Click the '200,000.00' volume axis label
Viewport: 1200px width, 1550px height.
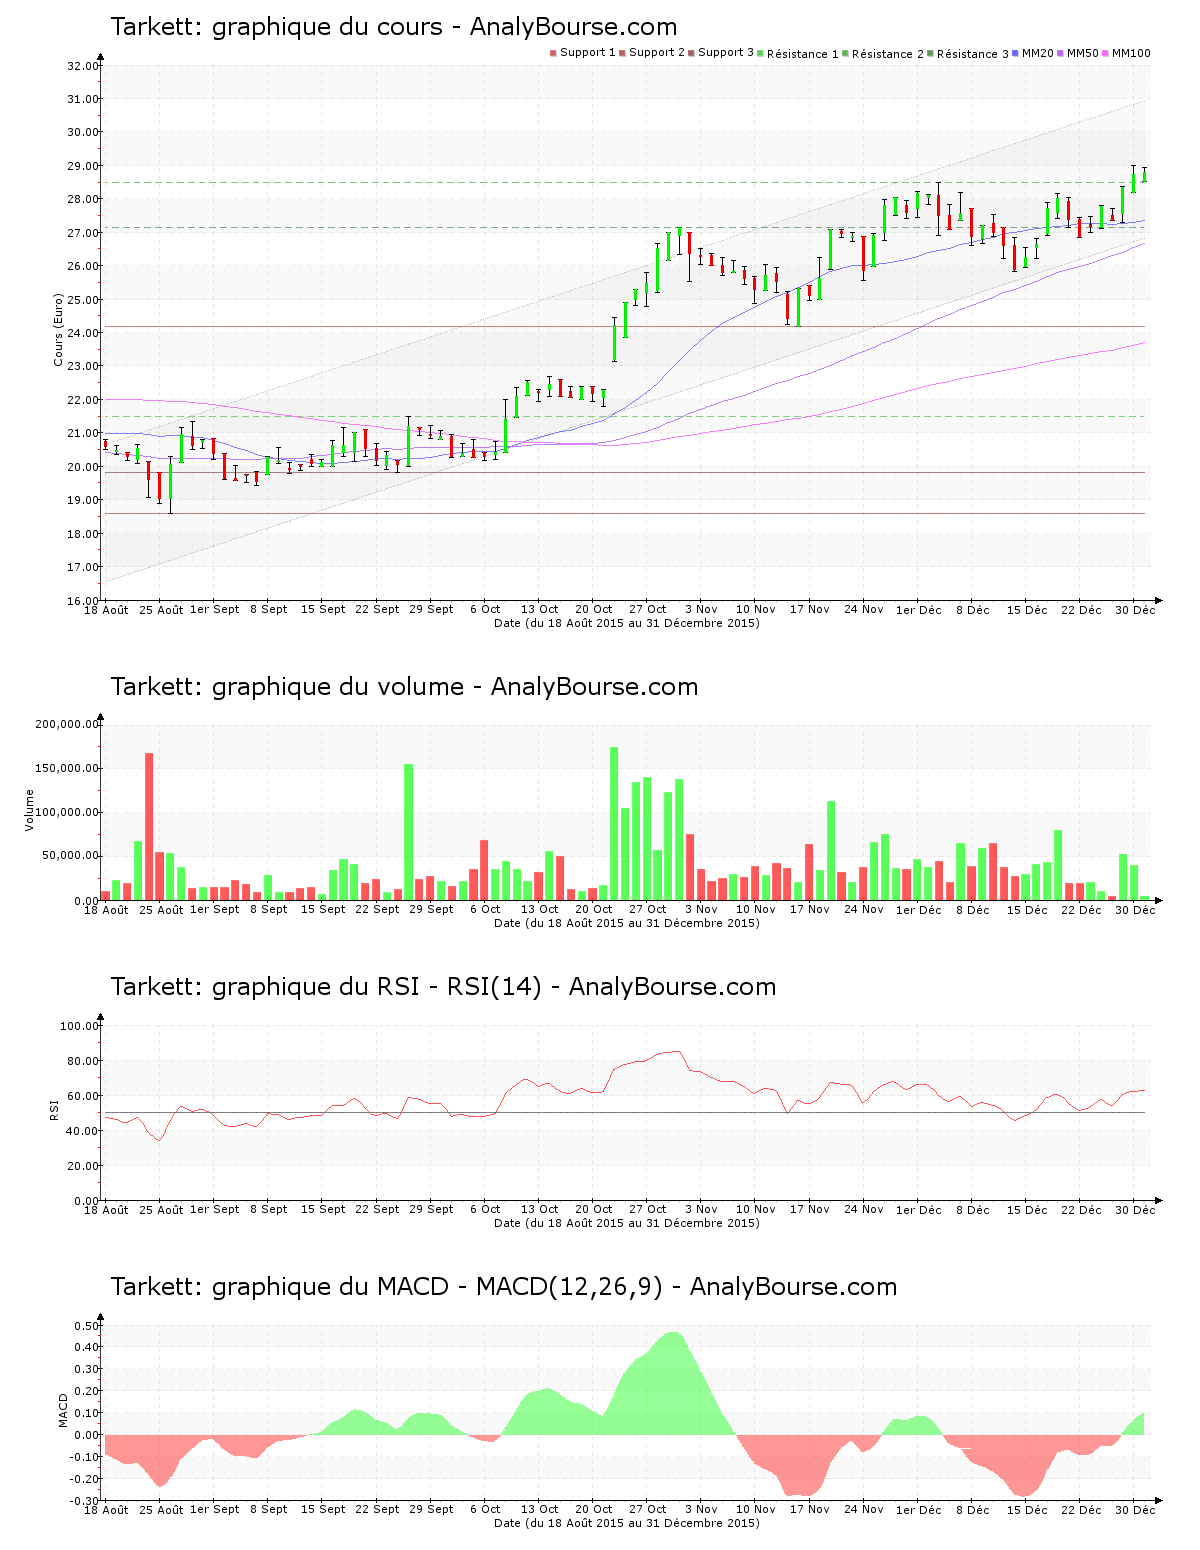66,725
